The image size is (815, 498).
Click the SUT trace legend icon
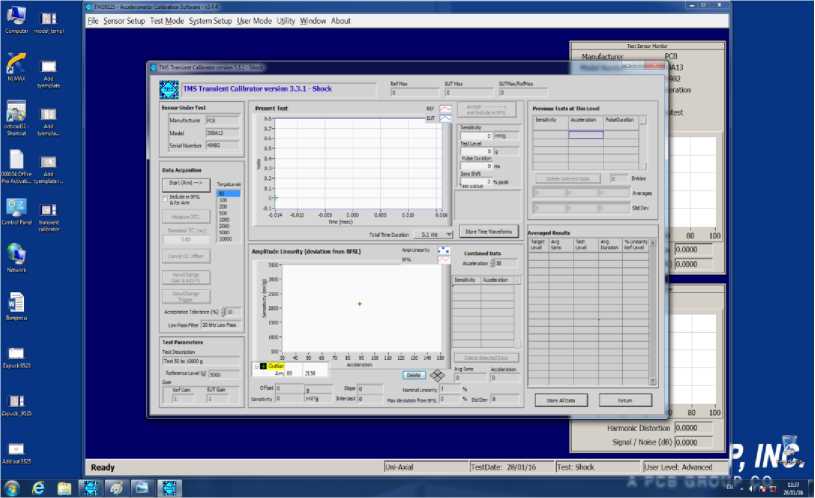pyautogui.click(x=445, y=117)
